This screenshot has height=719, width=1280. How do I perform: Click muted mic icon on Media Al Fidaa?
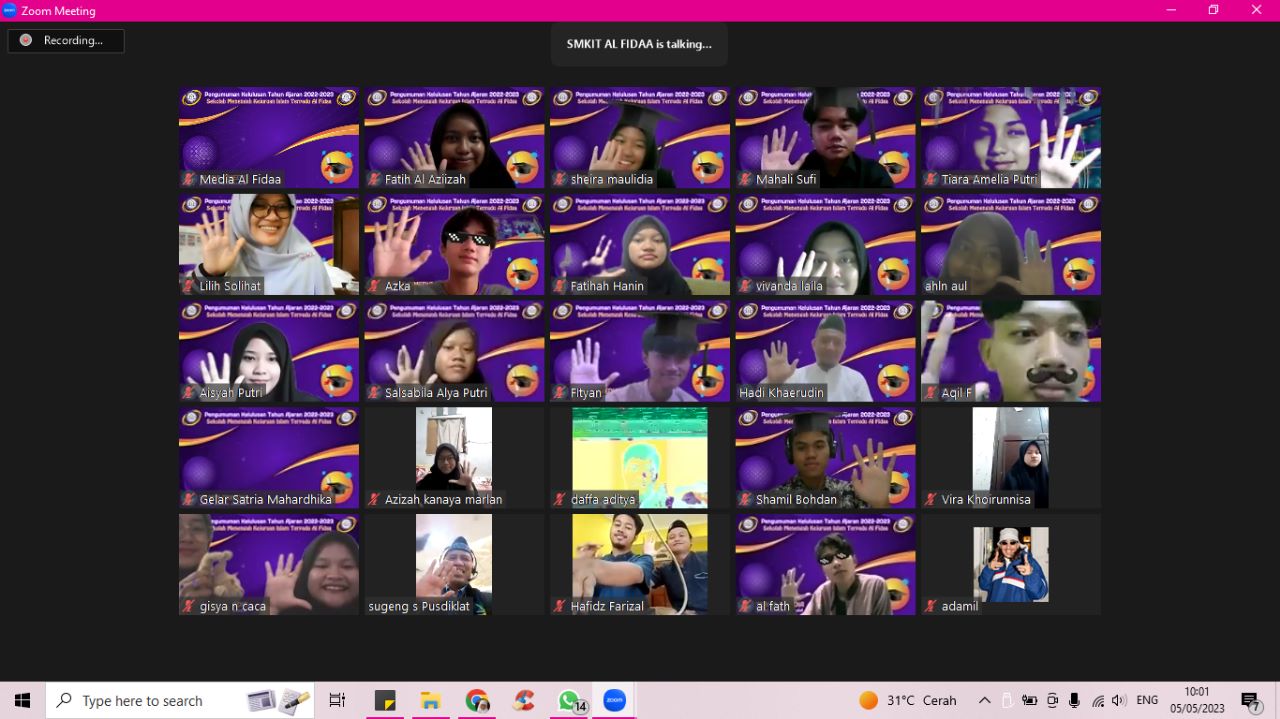(189, 180)
